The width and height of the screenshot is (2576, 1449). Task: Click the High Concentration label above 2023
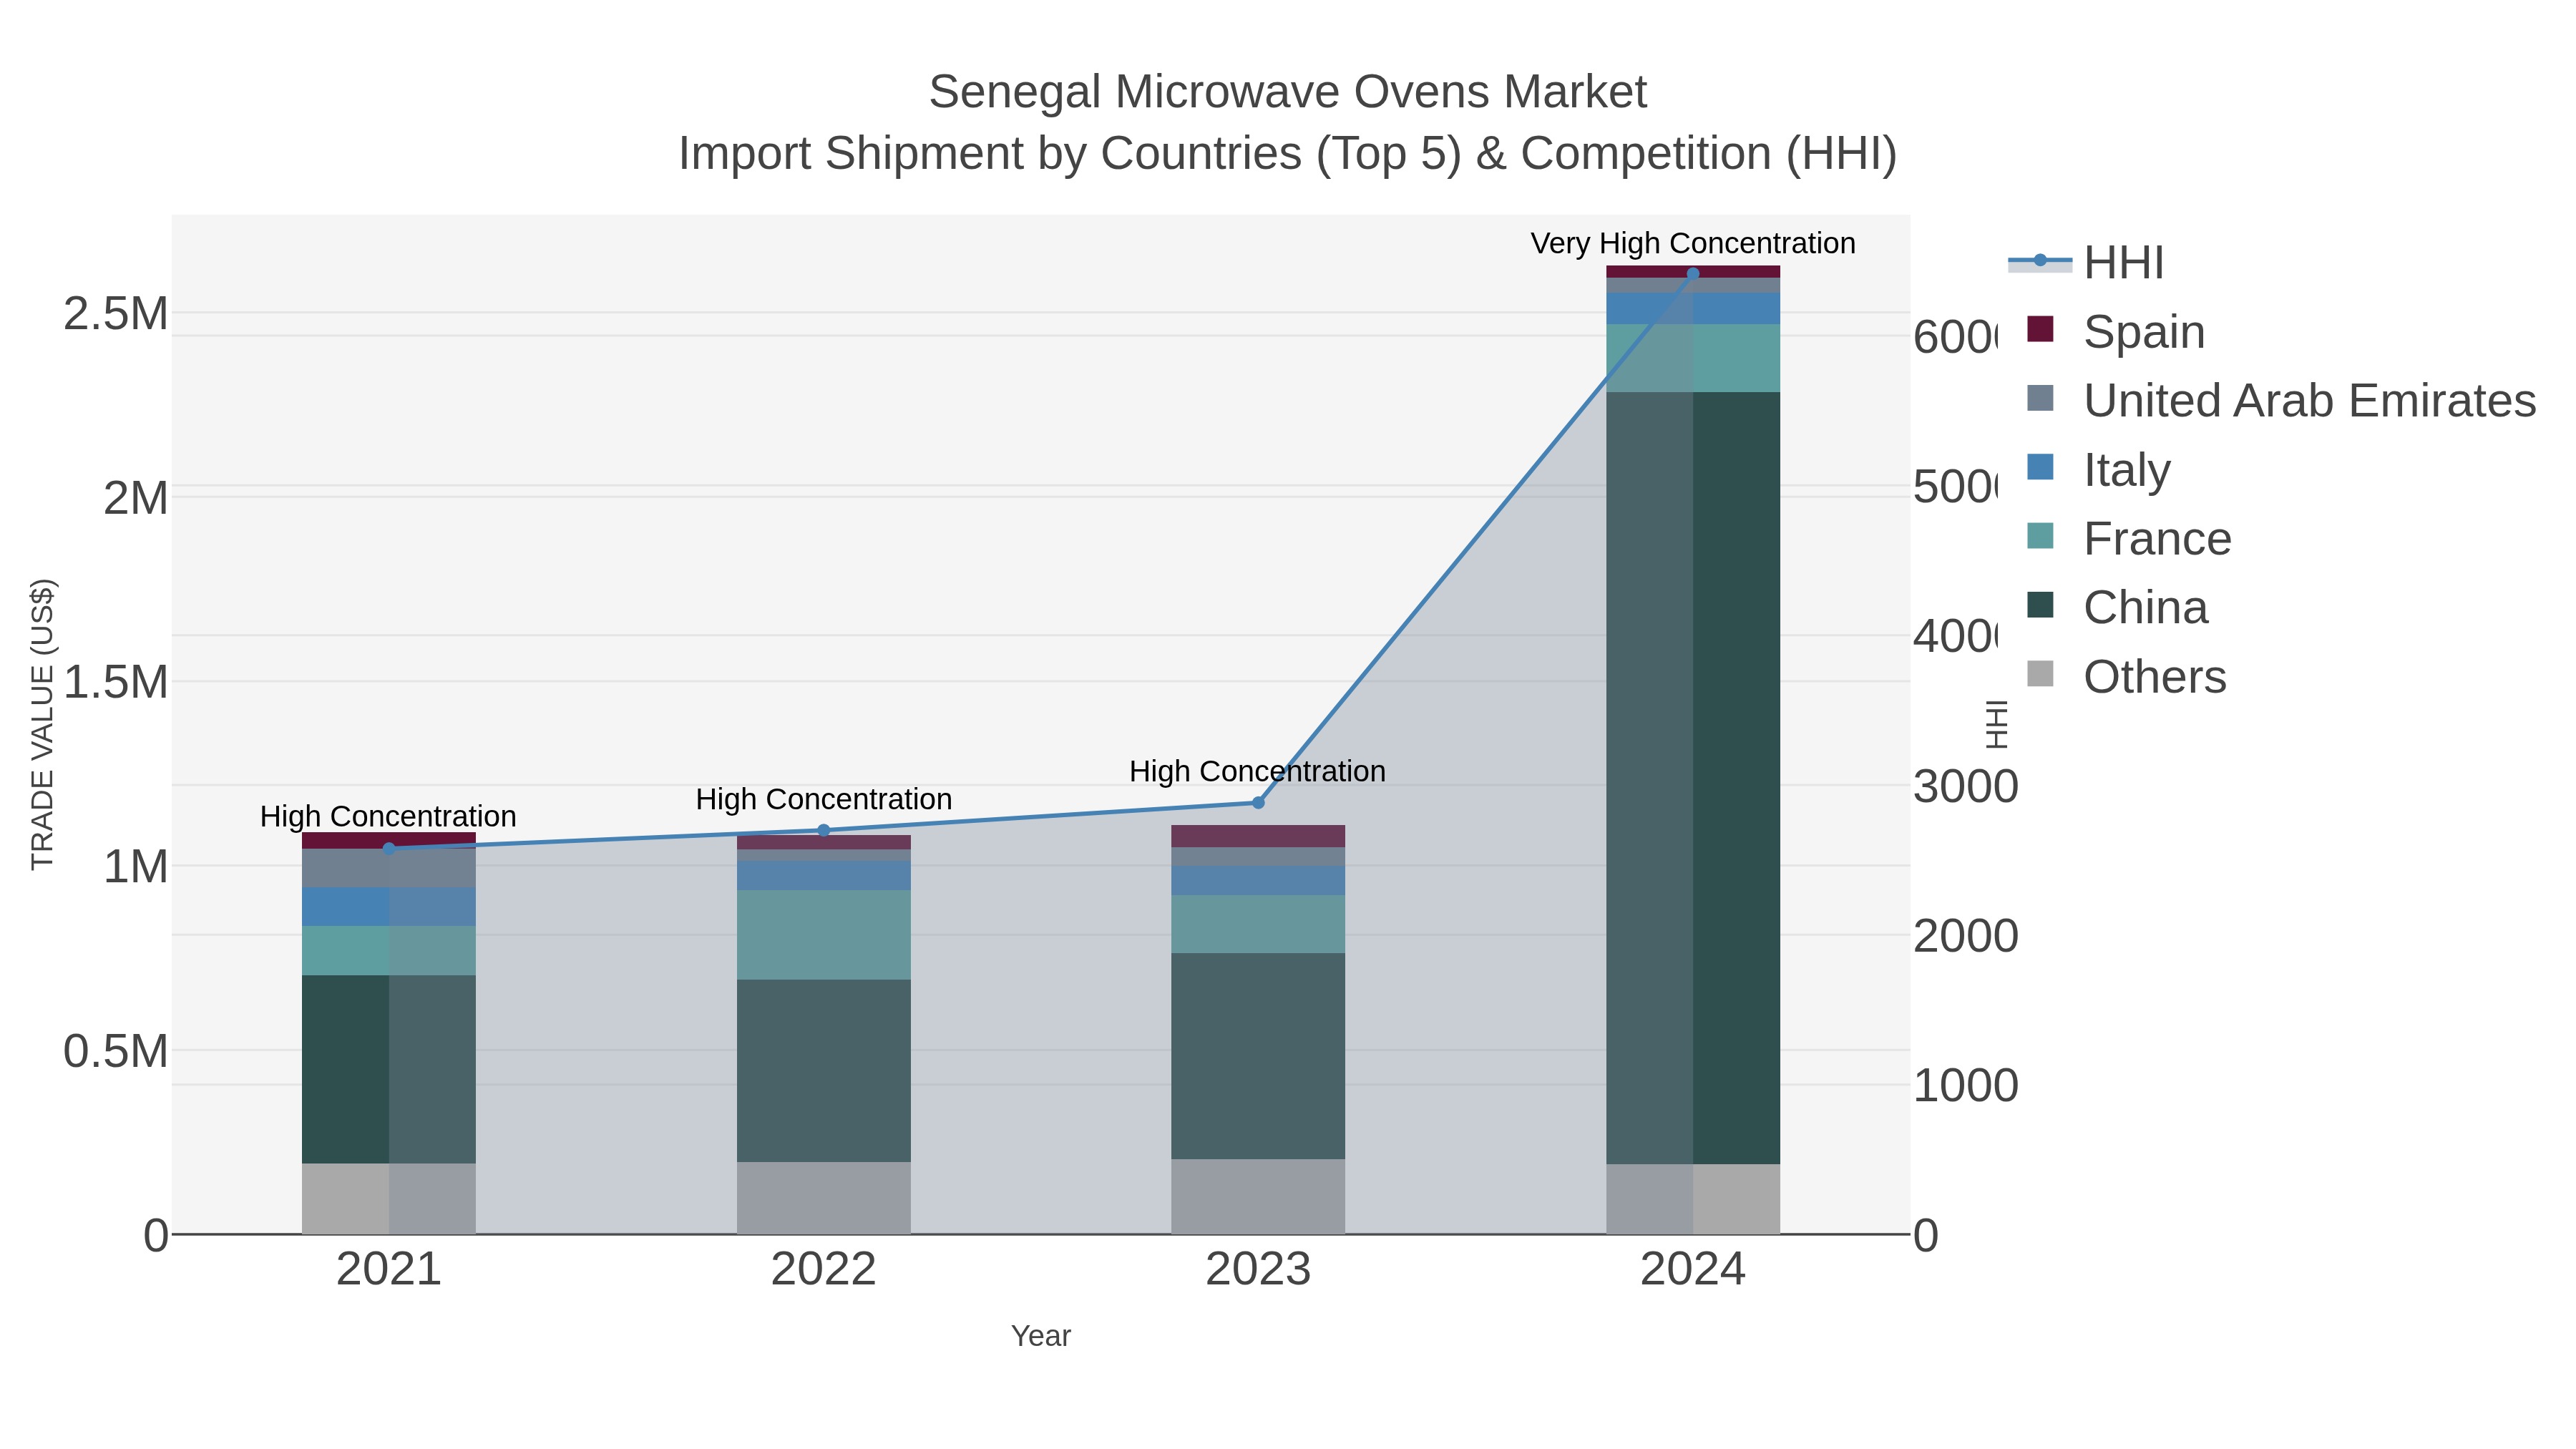(x=1258, y=771)
